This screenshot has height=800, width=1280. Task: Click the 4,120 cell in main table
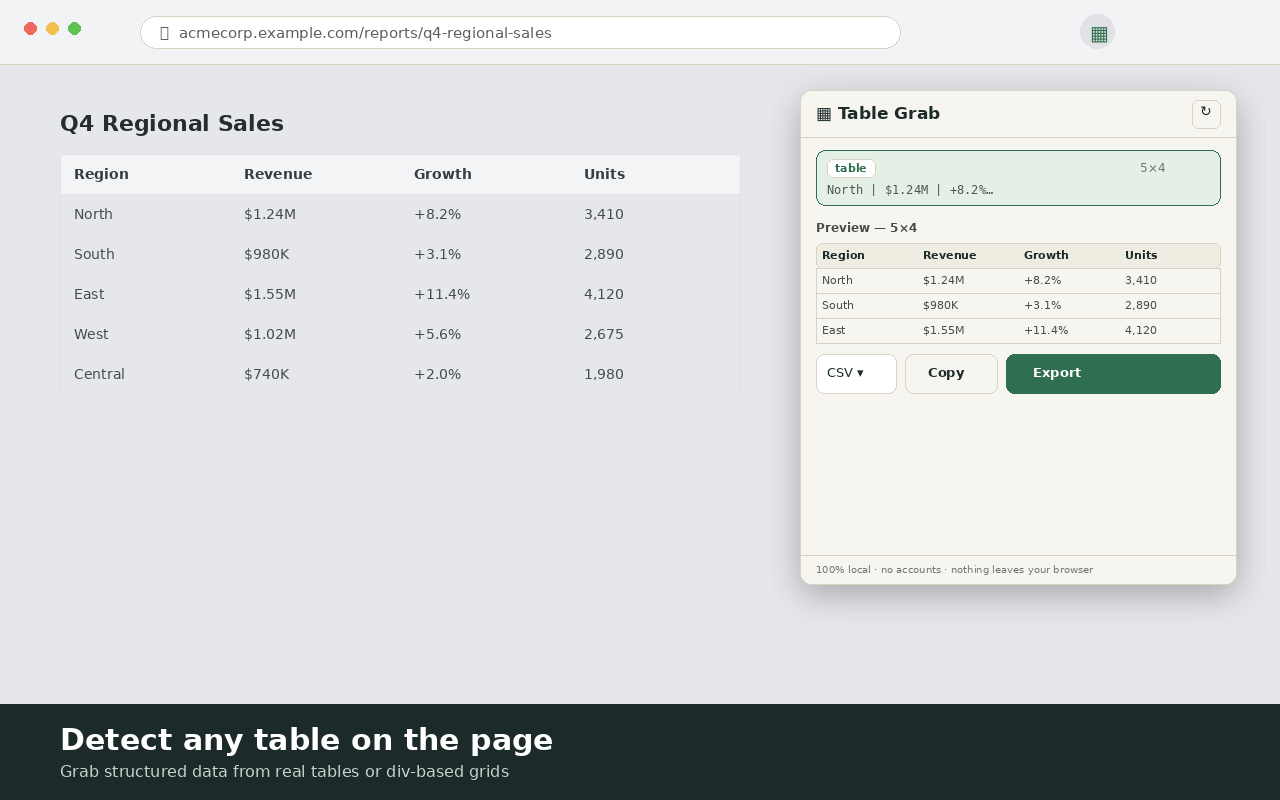click(604, 294)
